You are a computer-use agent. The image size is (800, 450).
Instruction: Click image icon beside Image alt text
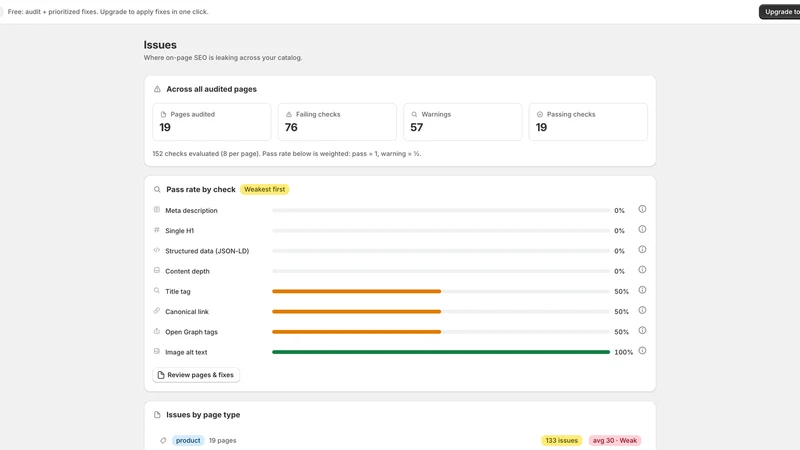157,352
